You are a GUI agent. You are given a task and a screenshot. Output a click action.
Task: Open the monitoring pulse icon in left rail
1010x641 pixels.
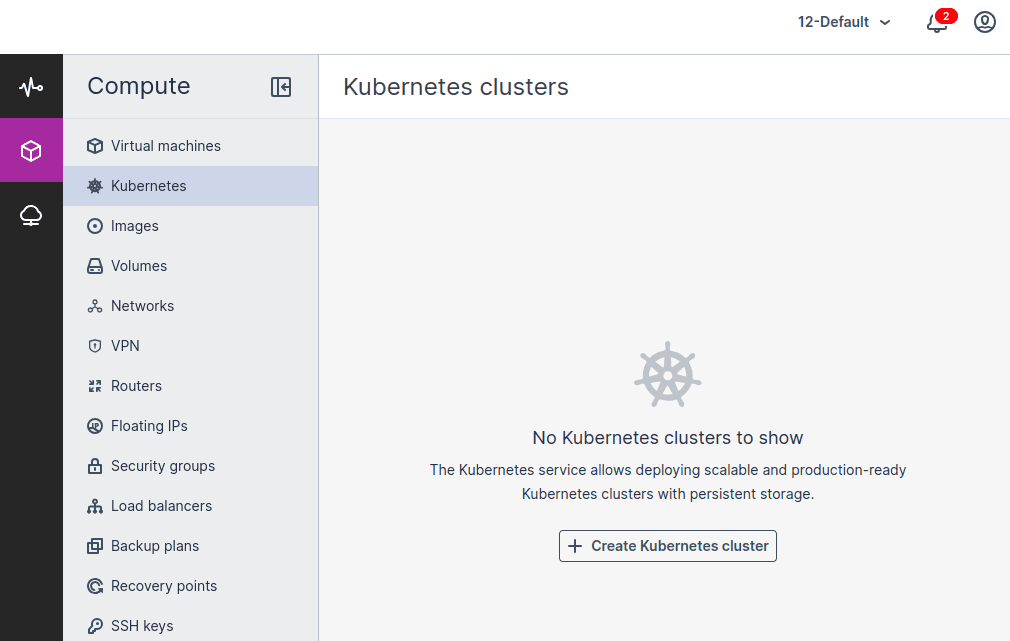click(31, 86)
